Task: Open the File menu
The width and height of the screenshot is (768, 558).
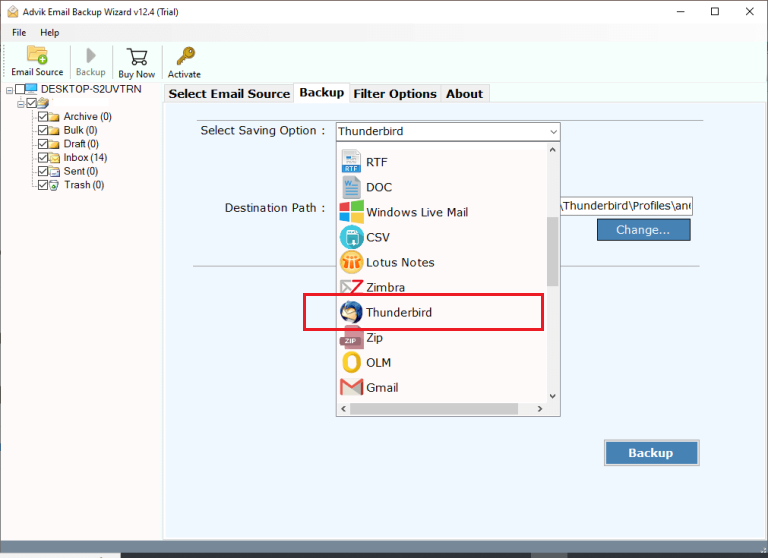Action: click(20, 33)
